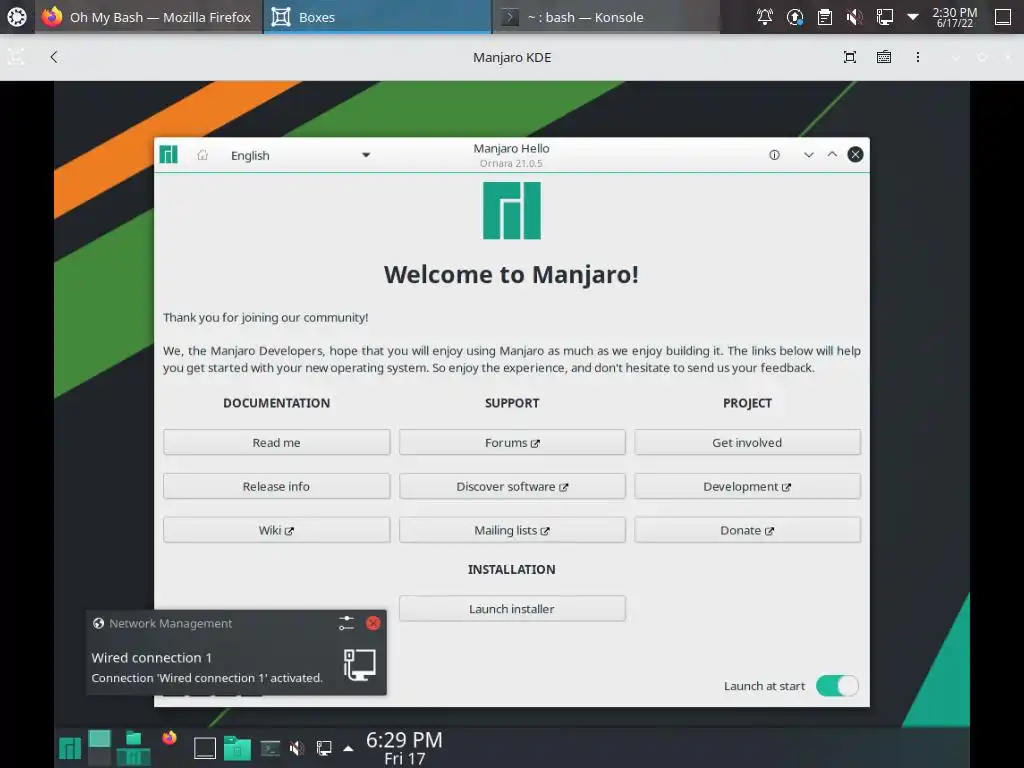Expand guest system tray arrow
The width and height of the screenshot is (1024, 768).
pos(348,748)
